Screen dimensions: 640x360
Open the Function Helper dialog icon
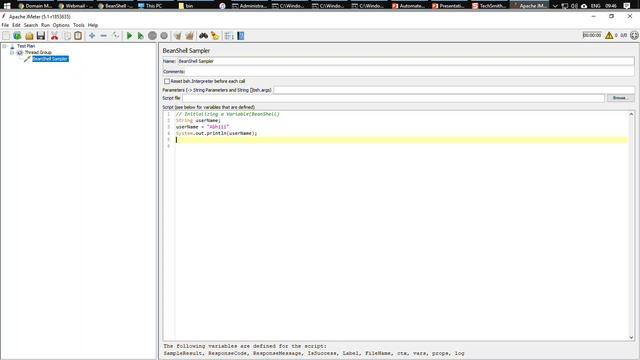tap(229, 36)
